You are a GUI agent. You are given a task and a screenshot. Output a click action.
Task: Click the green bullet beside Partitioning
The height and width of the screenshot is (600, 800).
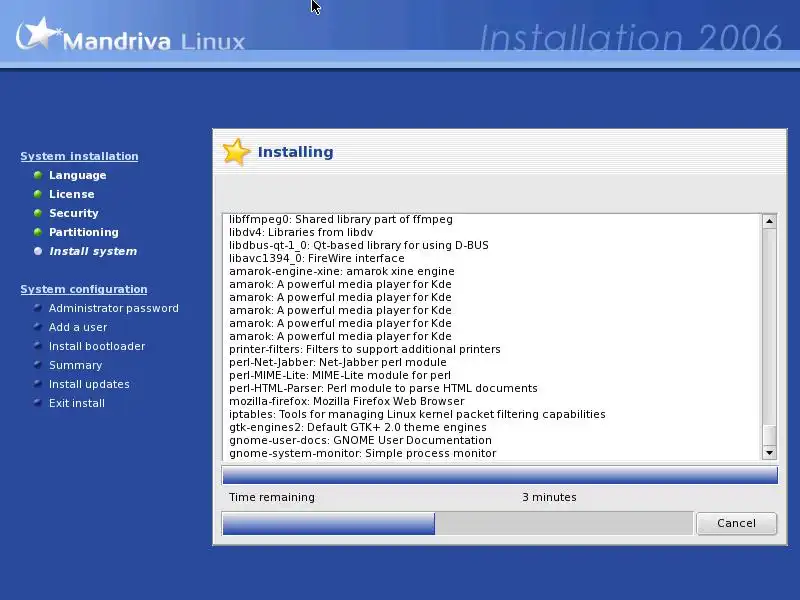[38, 232]
